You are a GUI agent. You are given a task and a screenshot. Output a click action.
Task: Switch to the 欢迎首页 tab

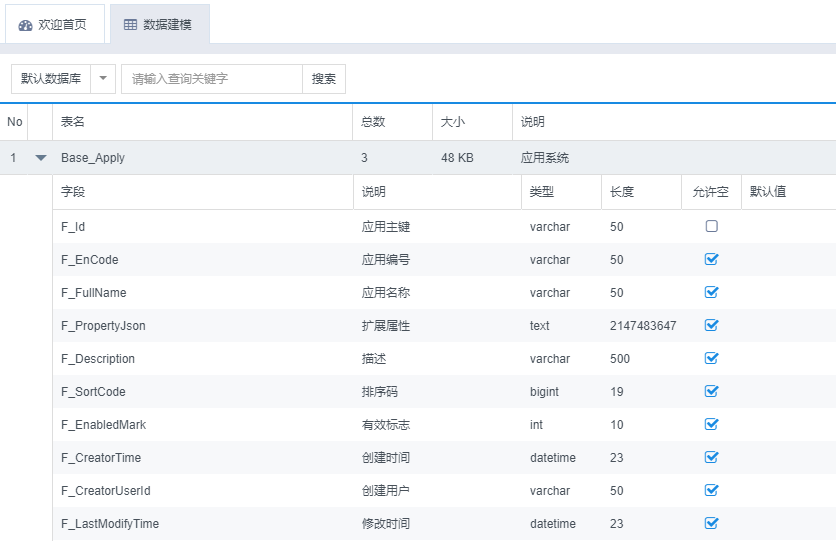point(55,25)
